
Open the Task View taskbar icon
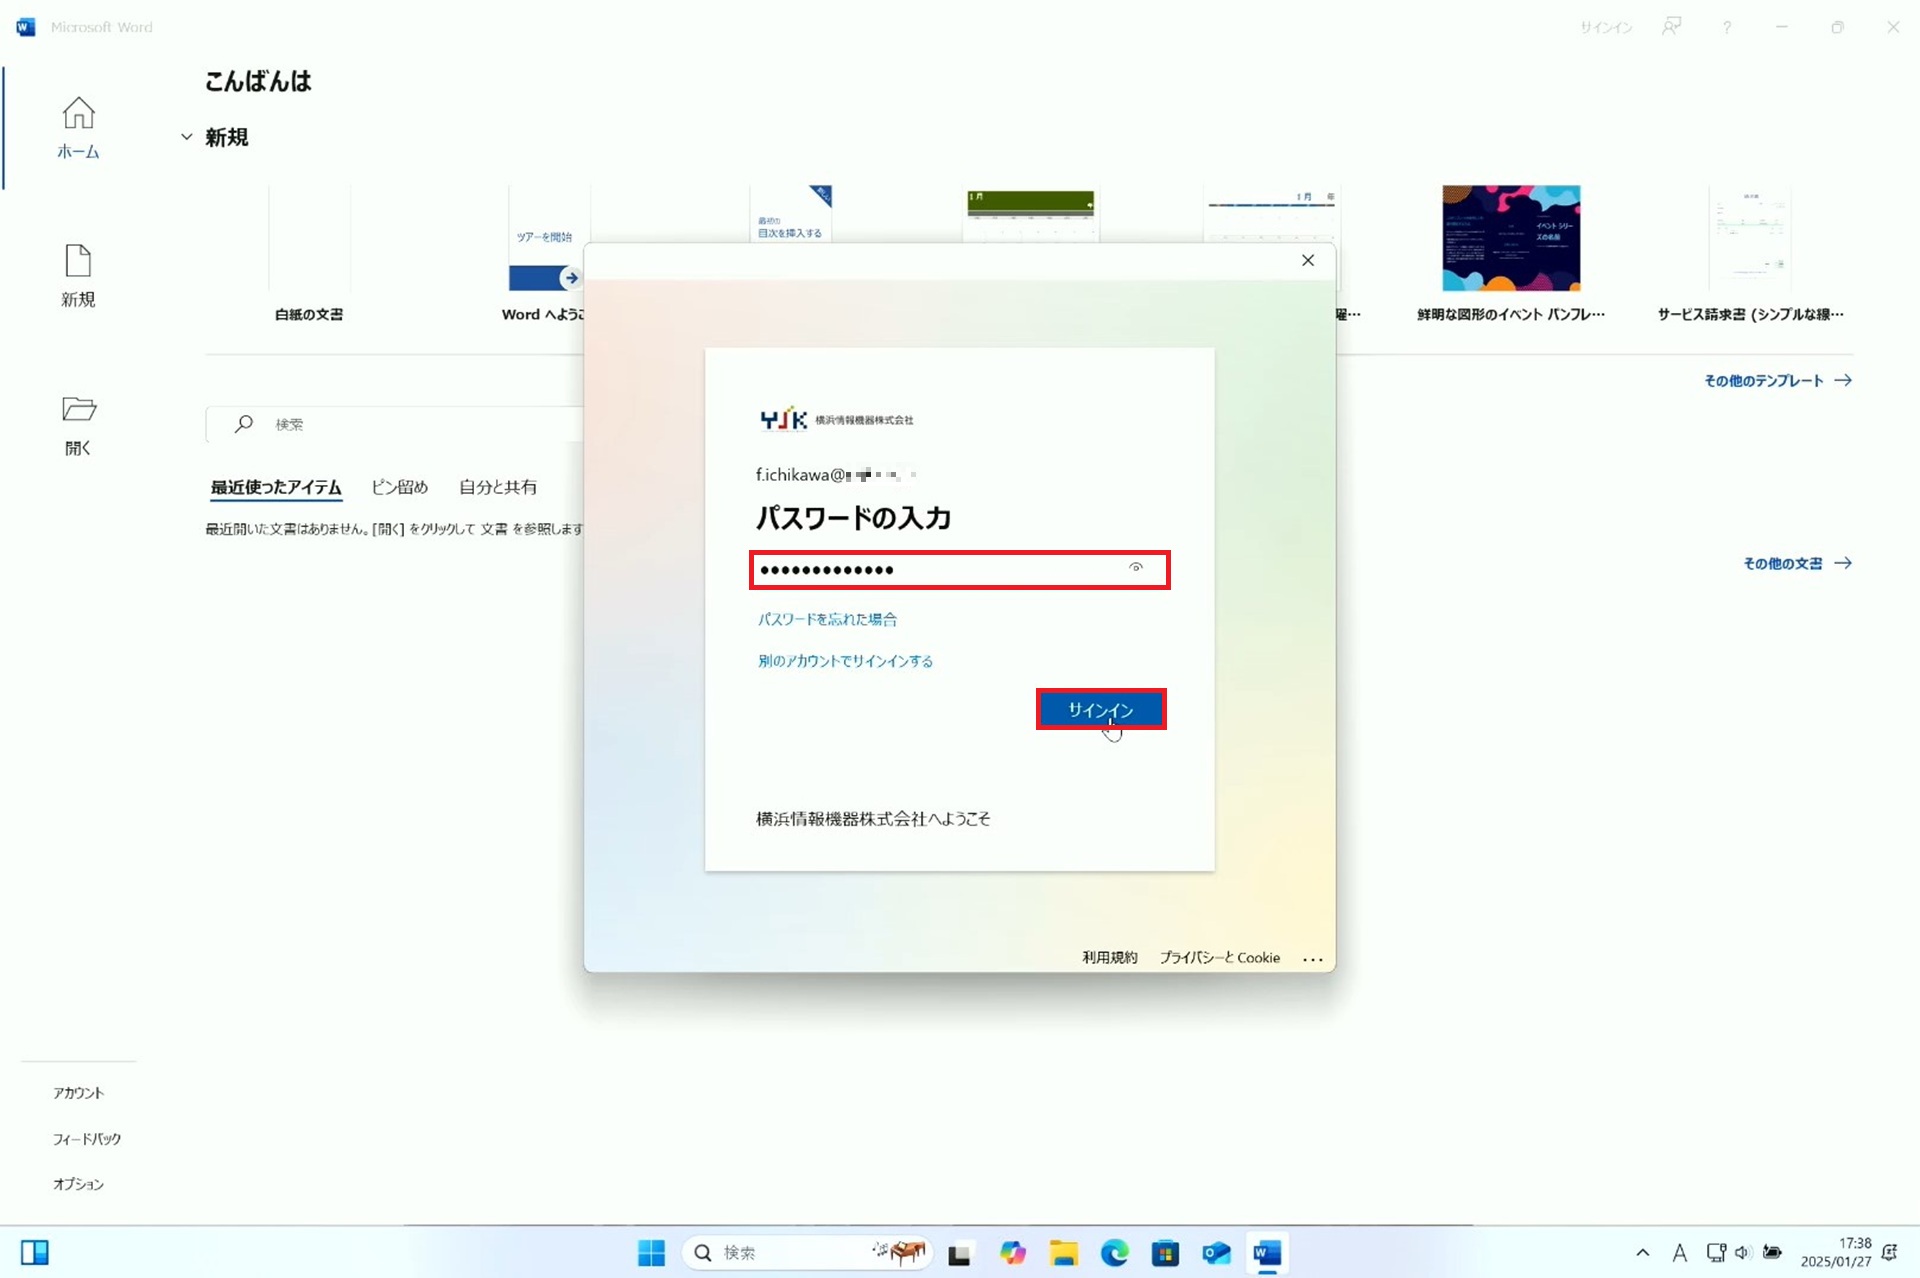point(960,1253)
